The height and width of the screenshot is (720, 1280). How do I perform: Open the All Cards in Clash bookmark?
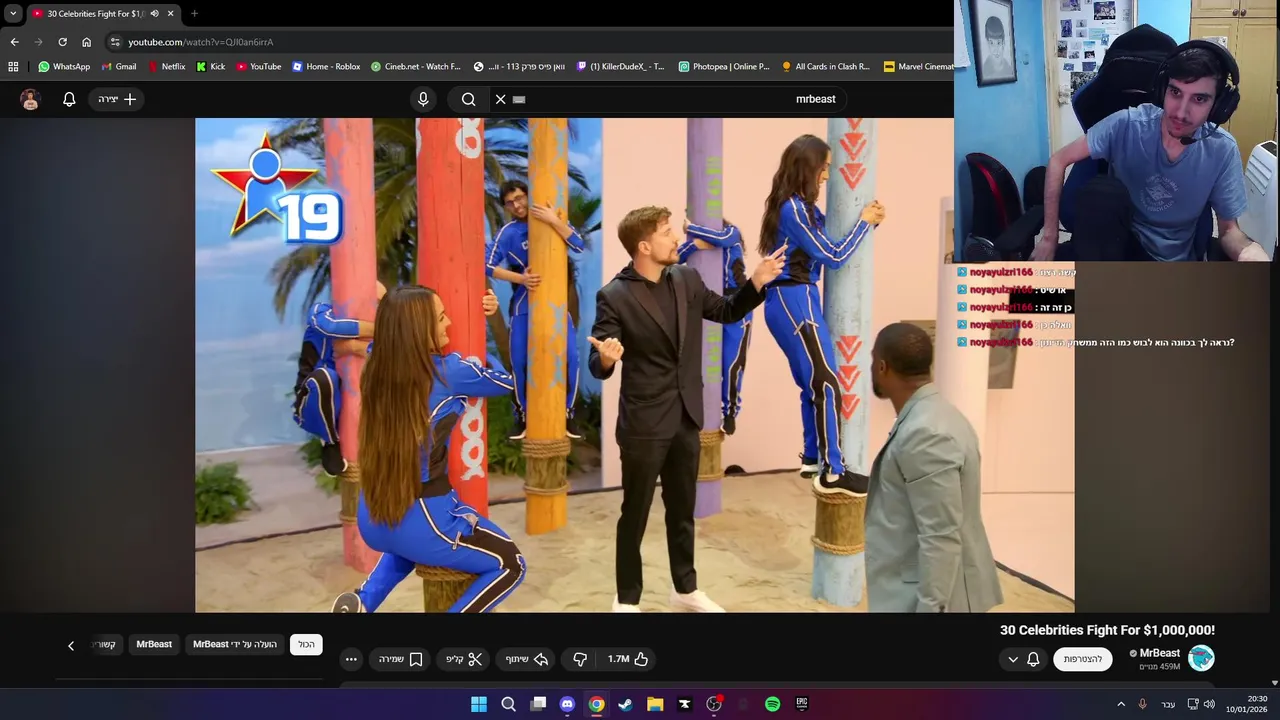[826, 67]
